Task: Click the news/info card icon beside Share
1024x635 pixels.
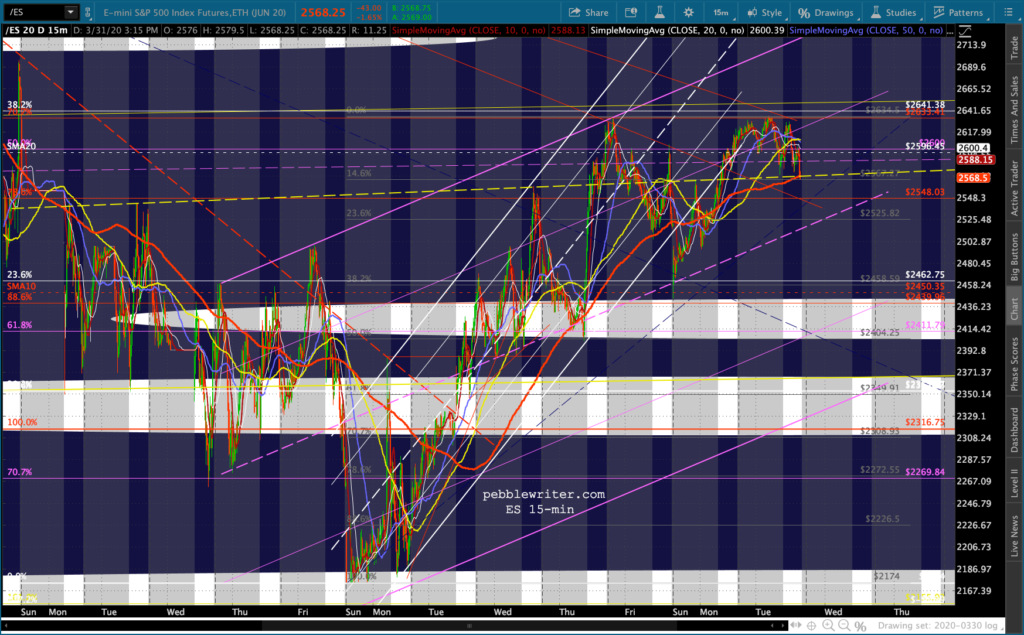Action: point(631,12)
